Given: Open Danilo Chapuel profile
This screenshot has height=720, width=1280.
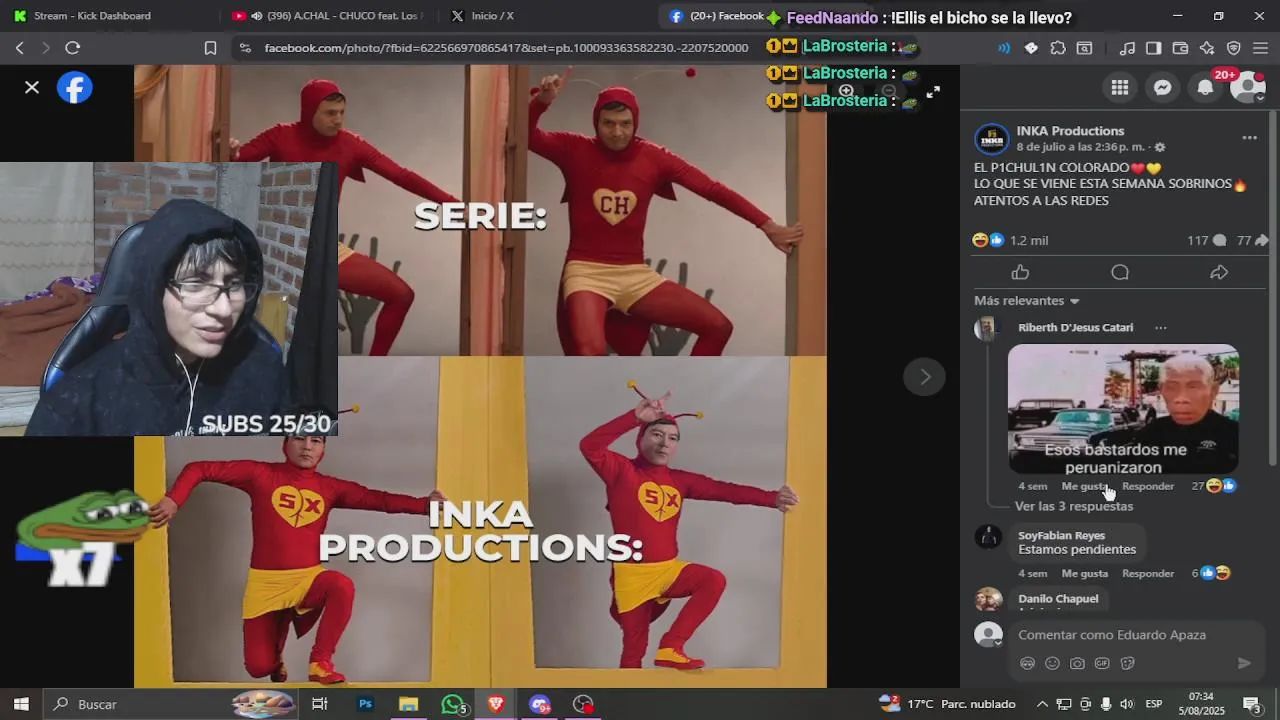Looking at the screenshot, I should (1058, 599).
